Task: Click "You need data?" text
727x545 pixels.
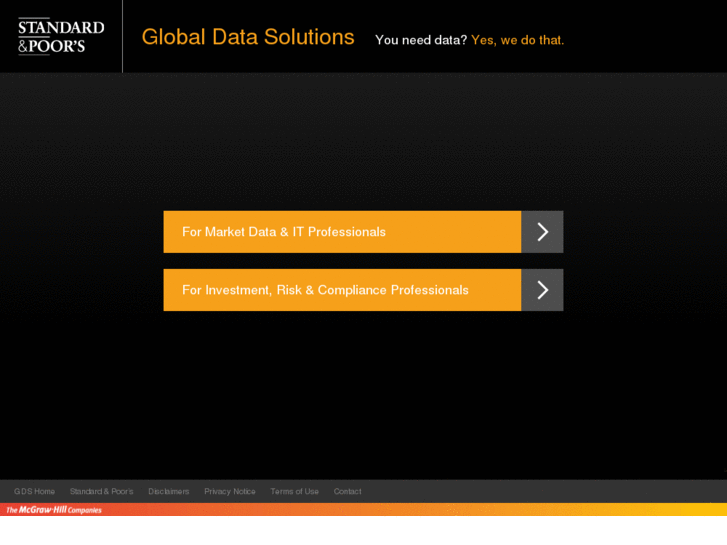Action: click(421, 40)
